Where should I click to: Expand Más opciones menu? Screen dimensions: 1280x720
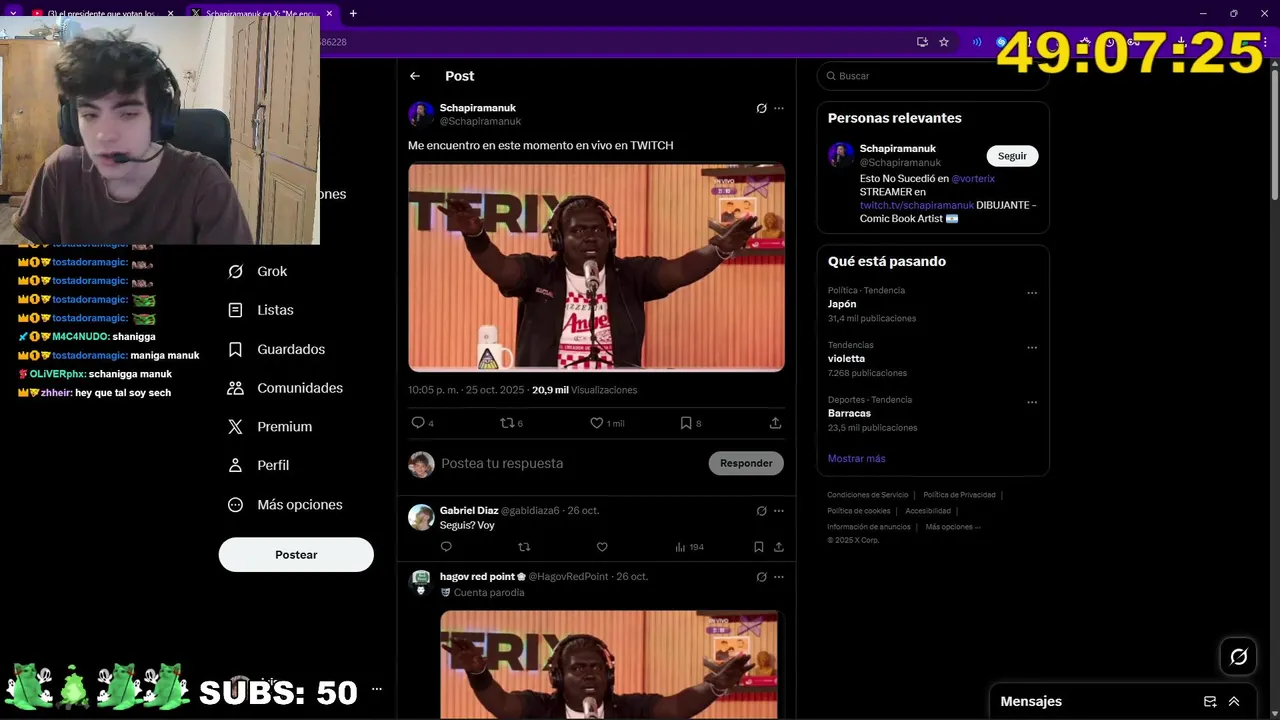285,505
